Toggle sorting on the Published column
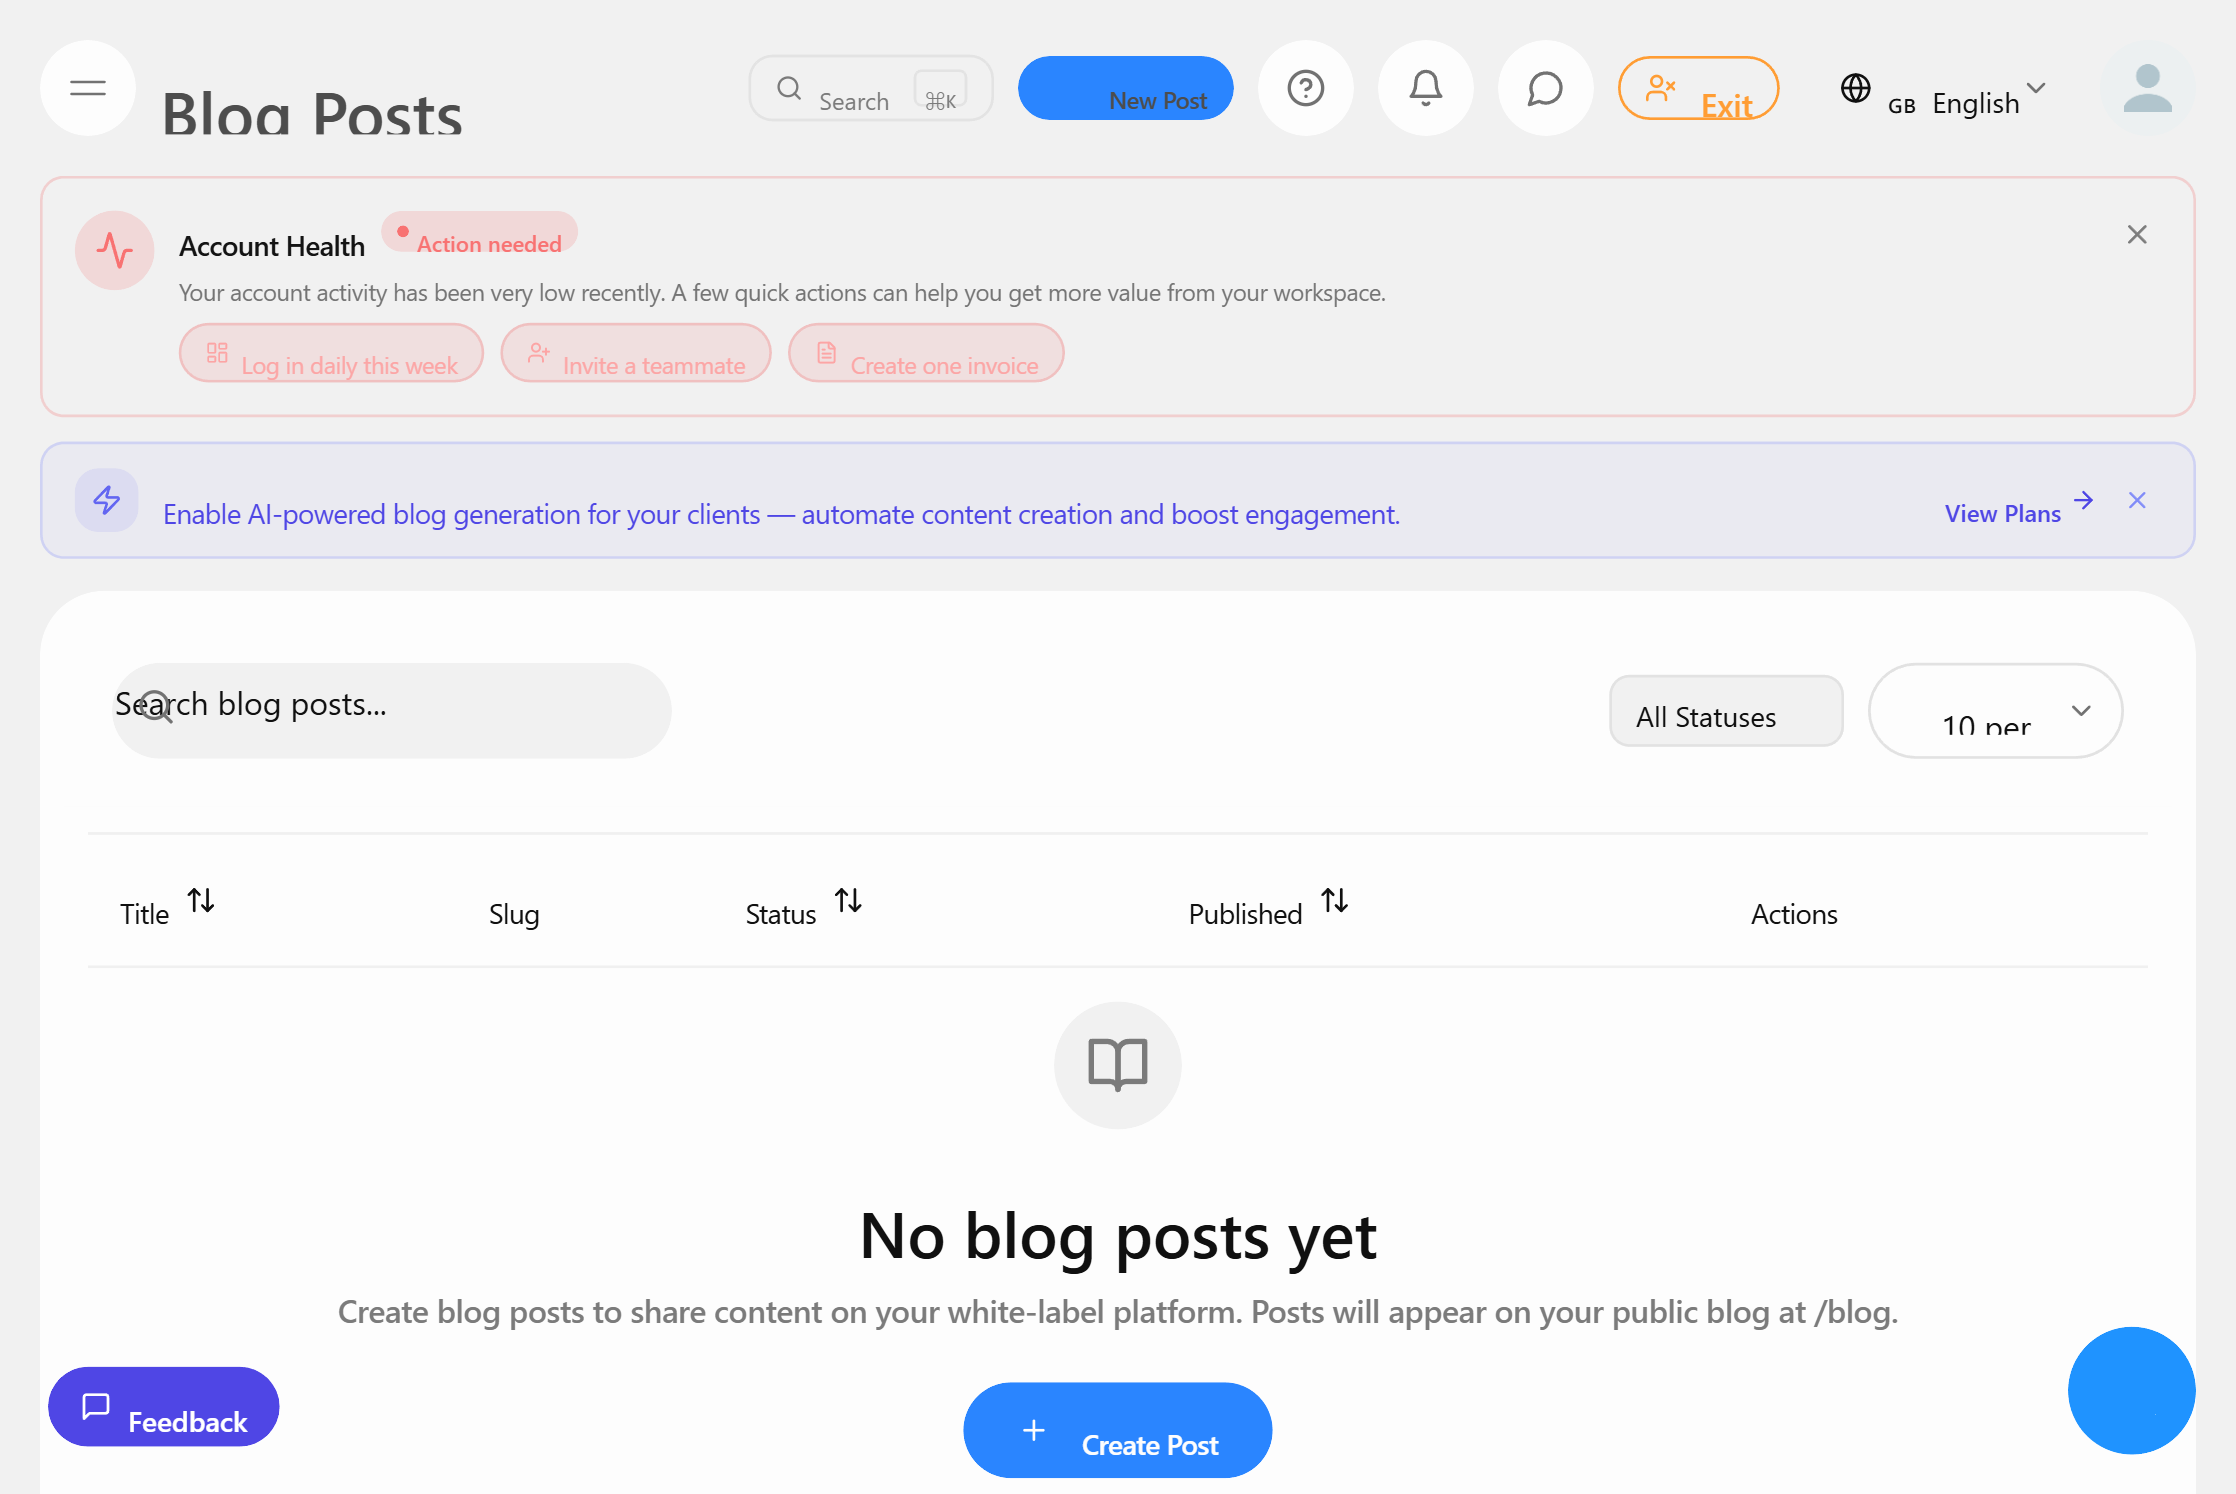The height and width of the screenshot is (1494, 2236). point(1335,901)
